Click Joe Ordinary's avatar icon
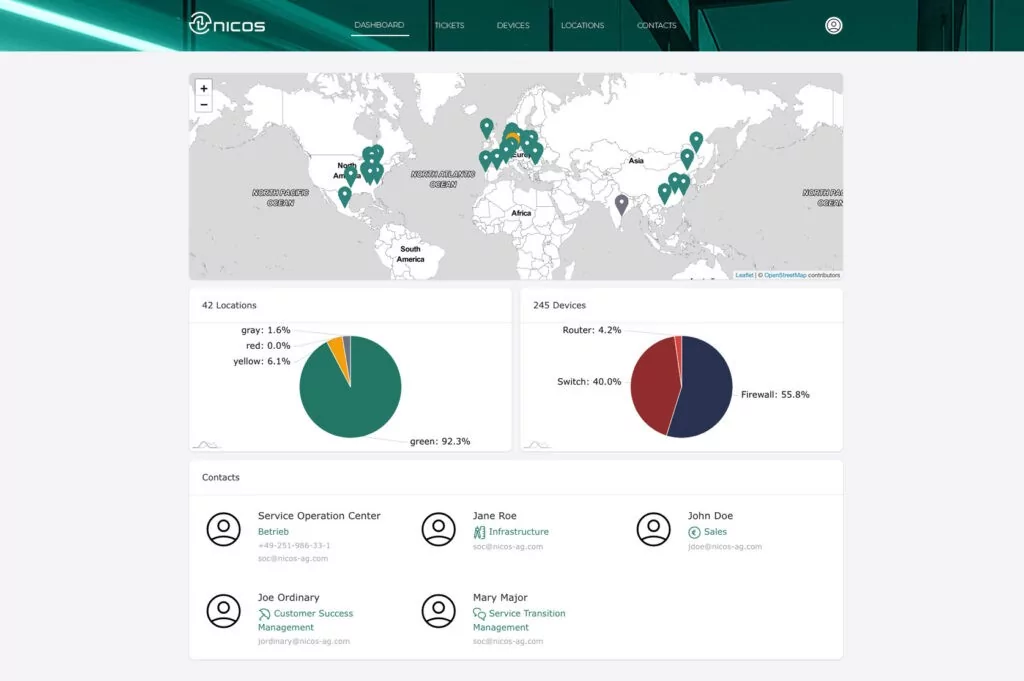Viewport: 1024px width, 681px height. 223,611
